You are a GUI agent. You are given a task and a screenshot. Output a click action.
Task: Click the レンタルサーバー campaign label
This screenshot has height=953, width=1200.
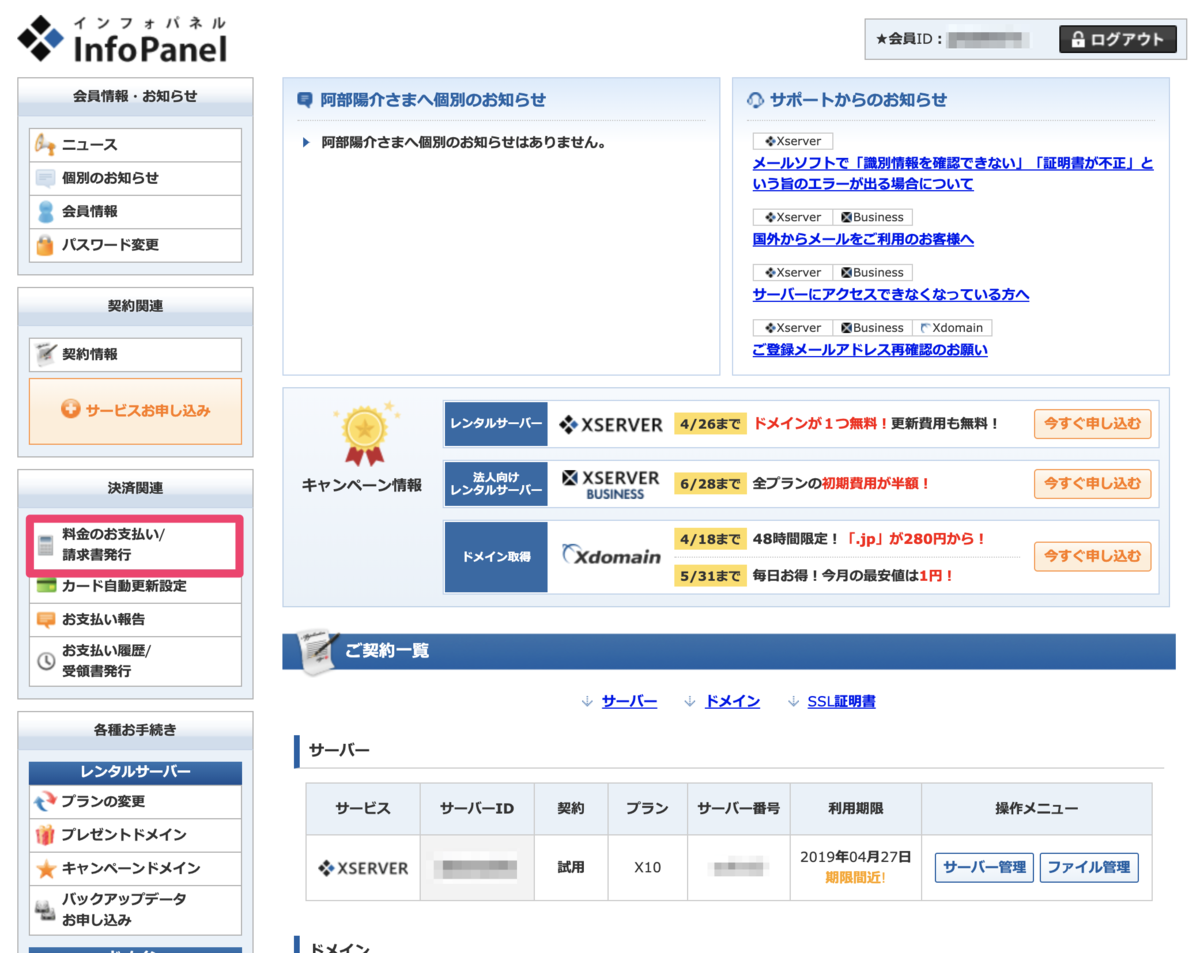496,424
